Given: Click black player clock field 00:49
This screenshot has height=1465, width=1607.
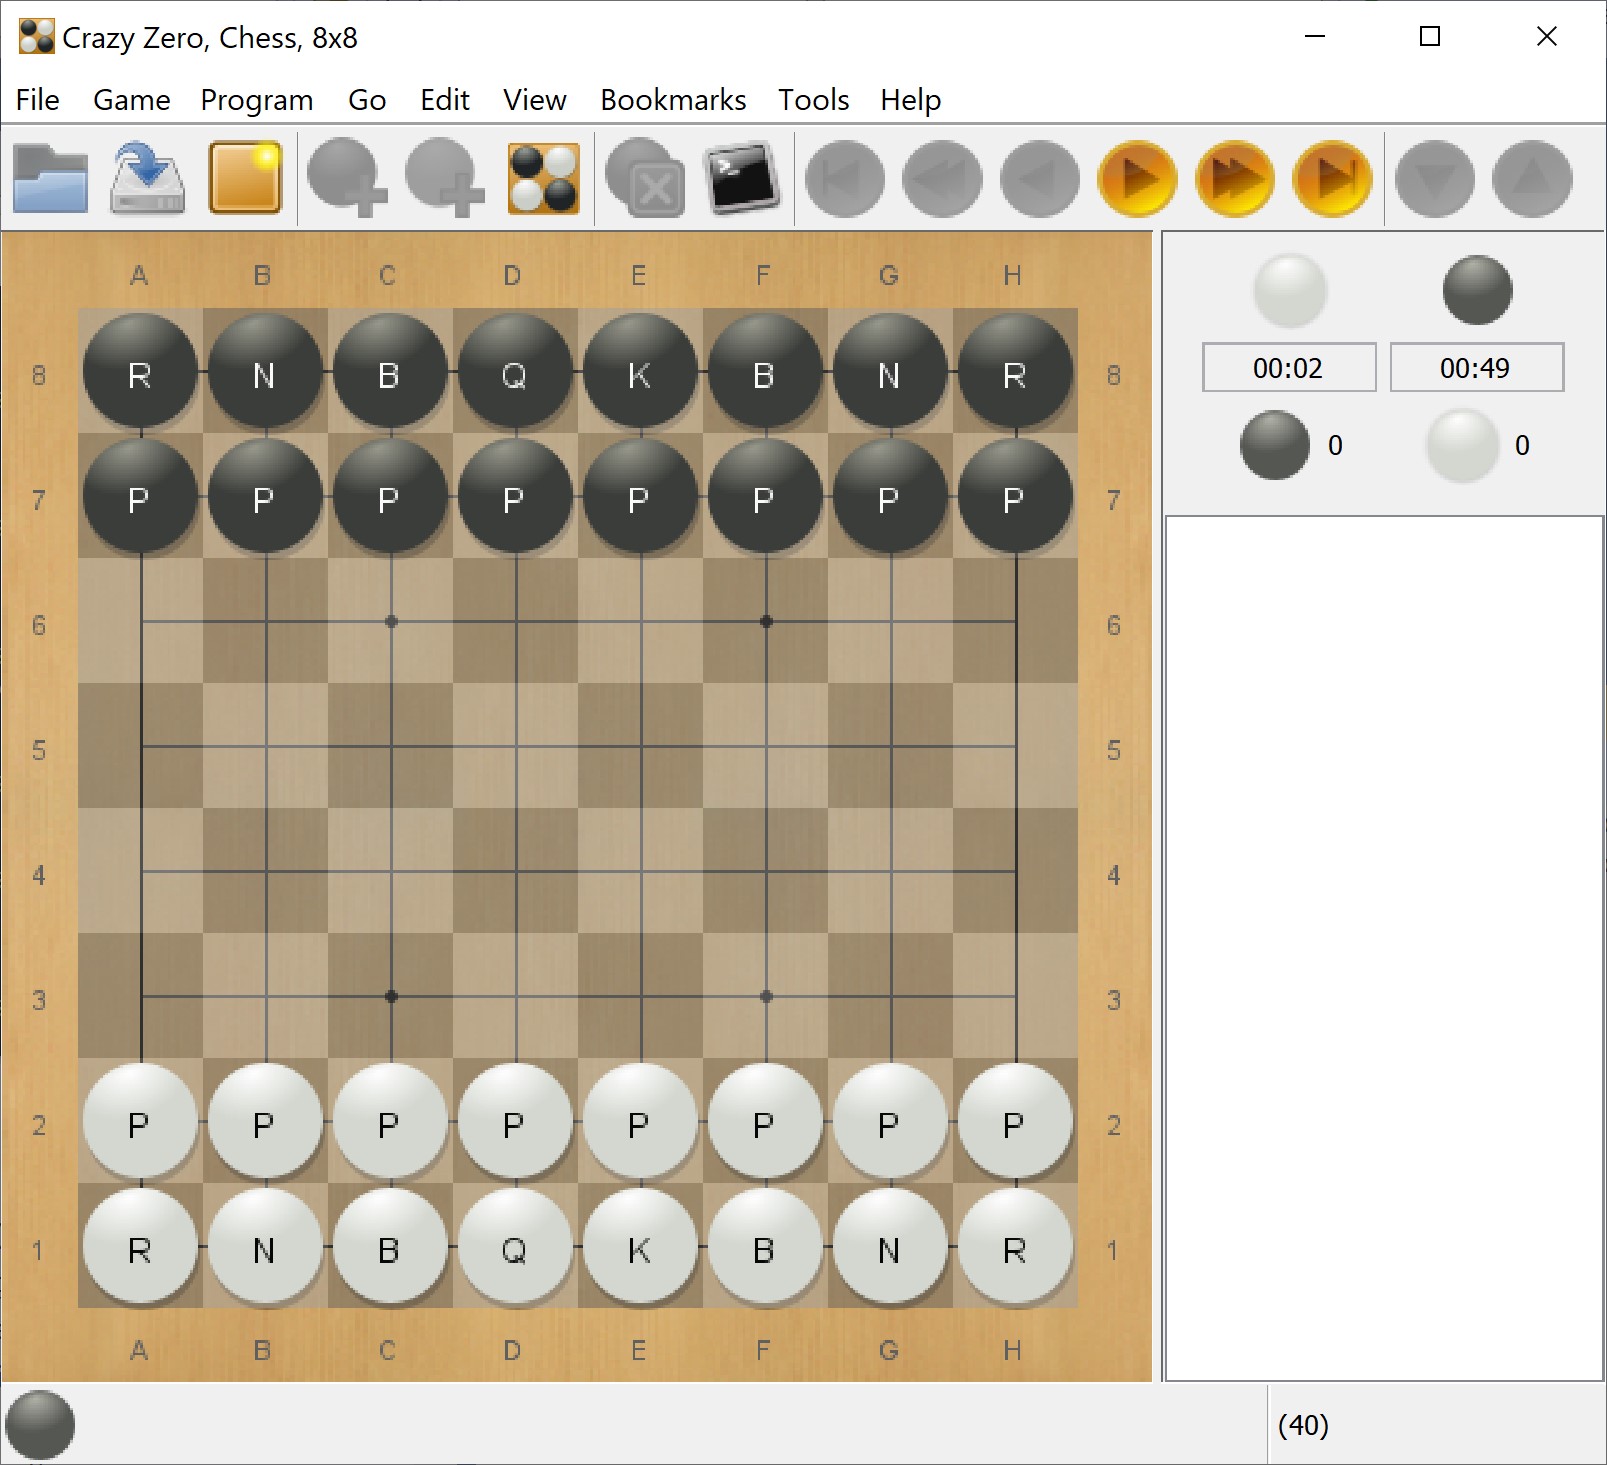Looking at the screenshot, I should 1476,368.
